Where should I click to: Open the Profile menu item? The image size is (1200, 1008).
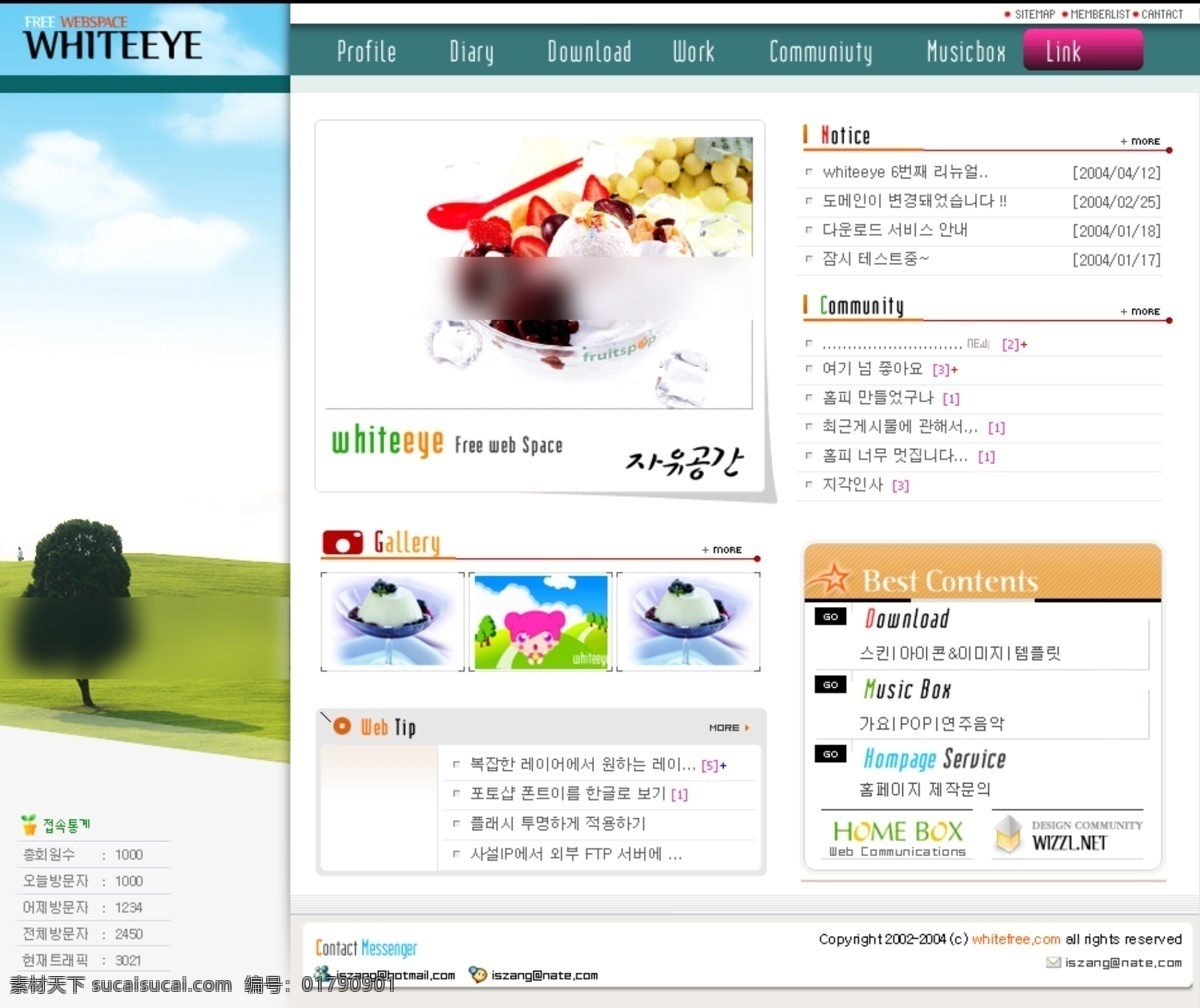coord(366,52)
